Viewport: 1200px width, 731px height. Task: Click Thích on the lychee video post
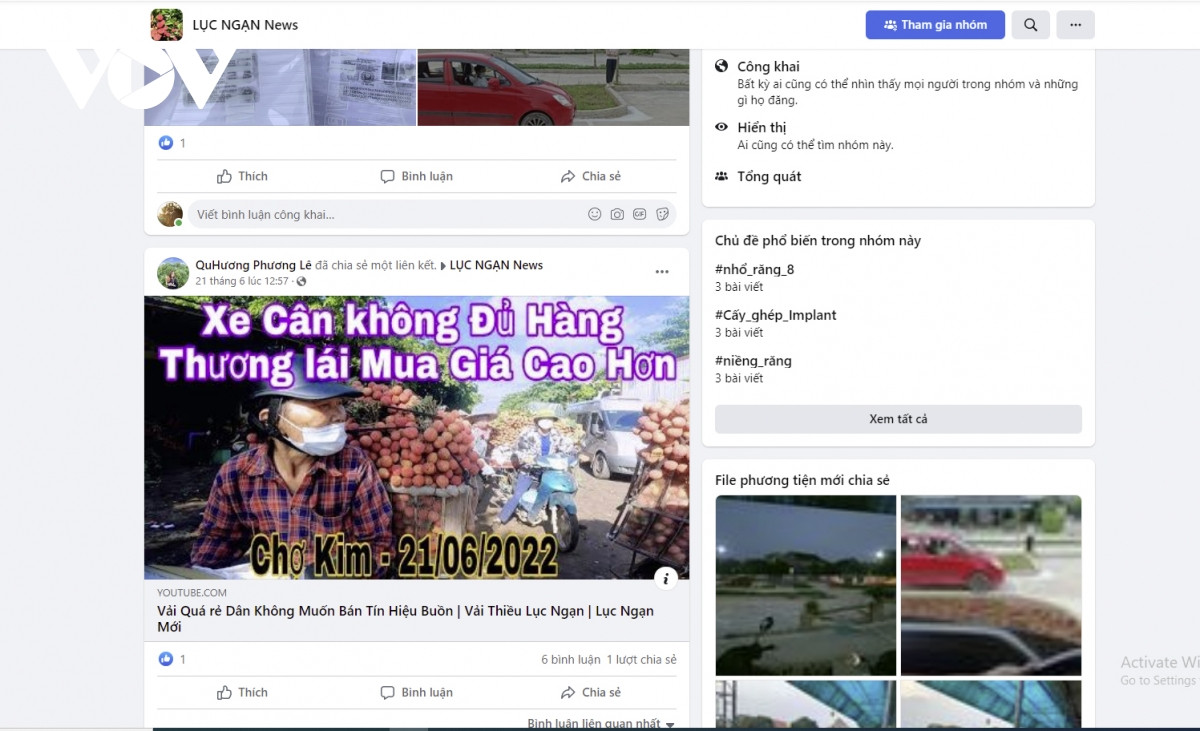pos(242,692)
